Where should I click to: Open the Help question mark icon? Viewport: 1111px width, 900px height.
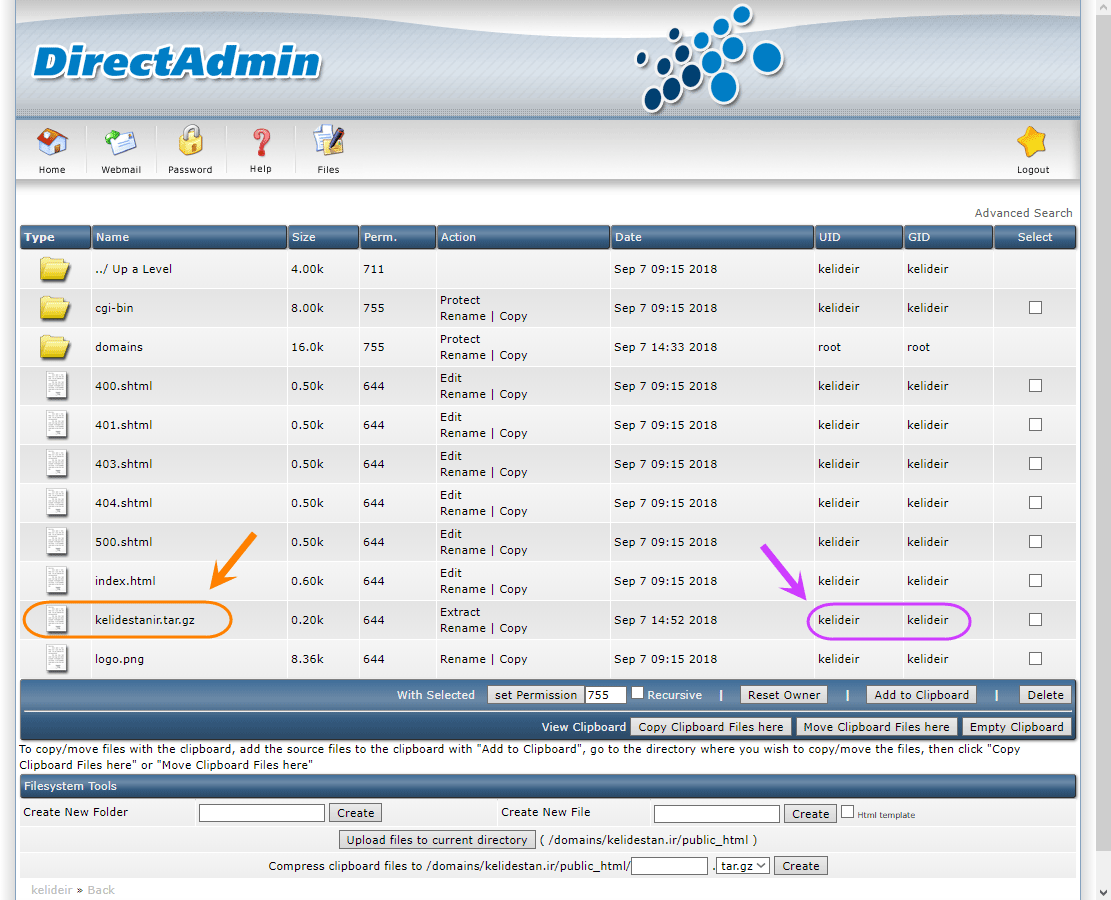(261, 142)
